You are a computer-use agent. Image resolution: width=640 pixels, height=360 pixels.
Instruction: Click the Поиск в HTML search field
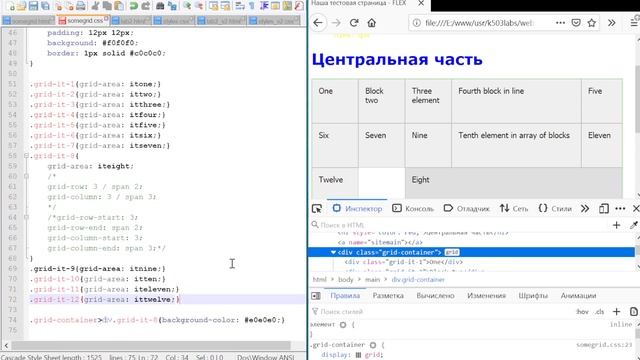pos(459,225)
